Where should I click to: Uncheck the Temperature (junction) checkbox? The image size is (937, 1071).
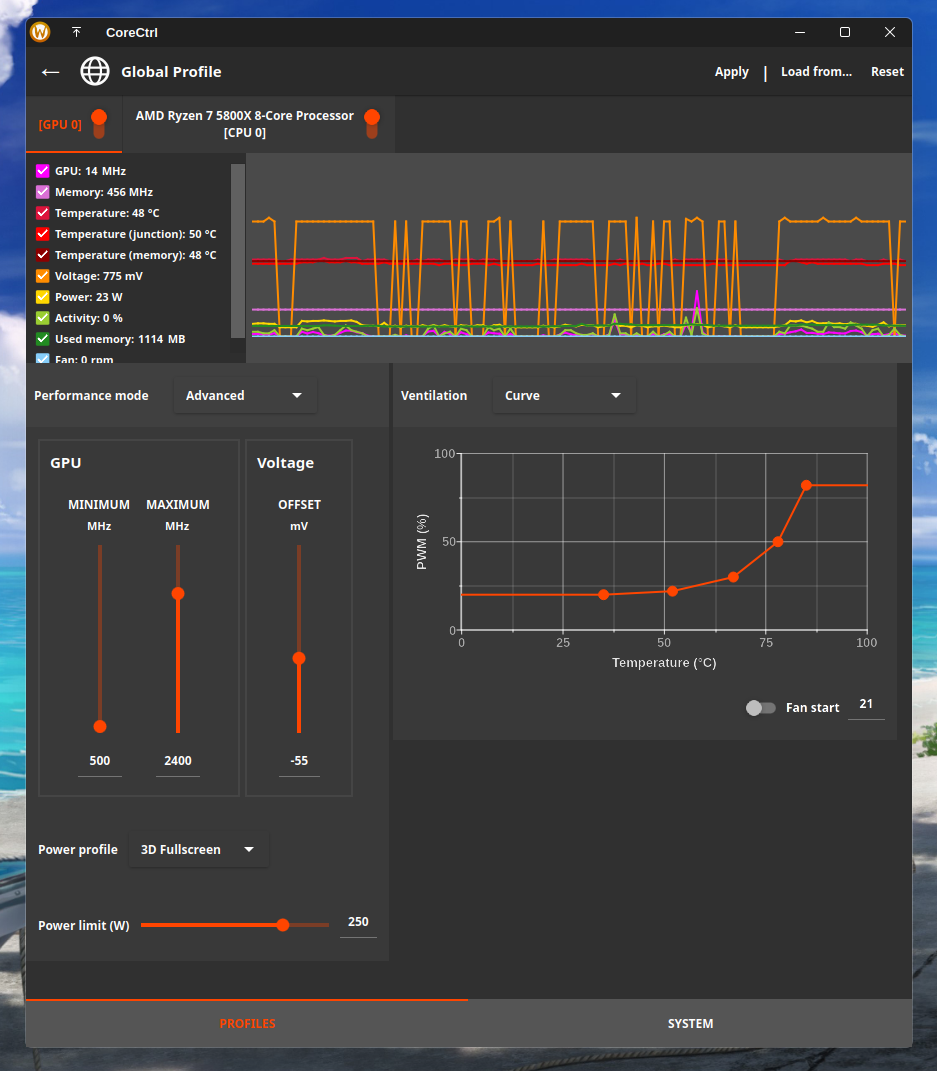tap(42, 234)
